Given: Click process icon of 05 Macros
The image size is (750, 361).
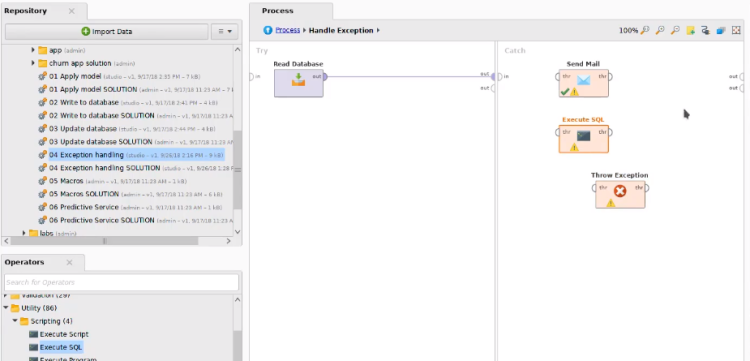Looking at the screenshot, I should [x=43, y=181].
